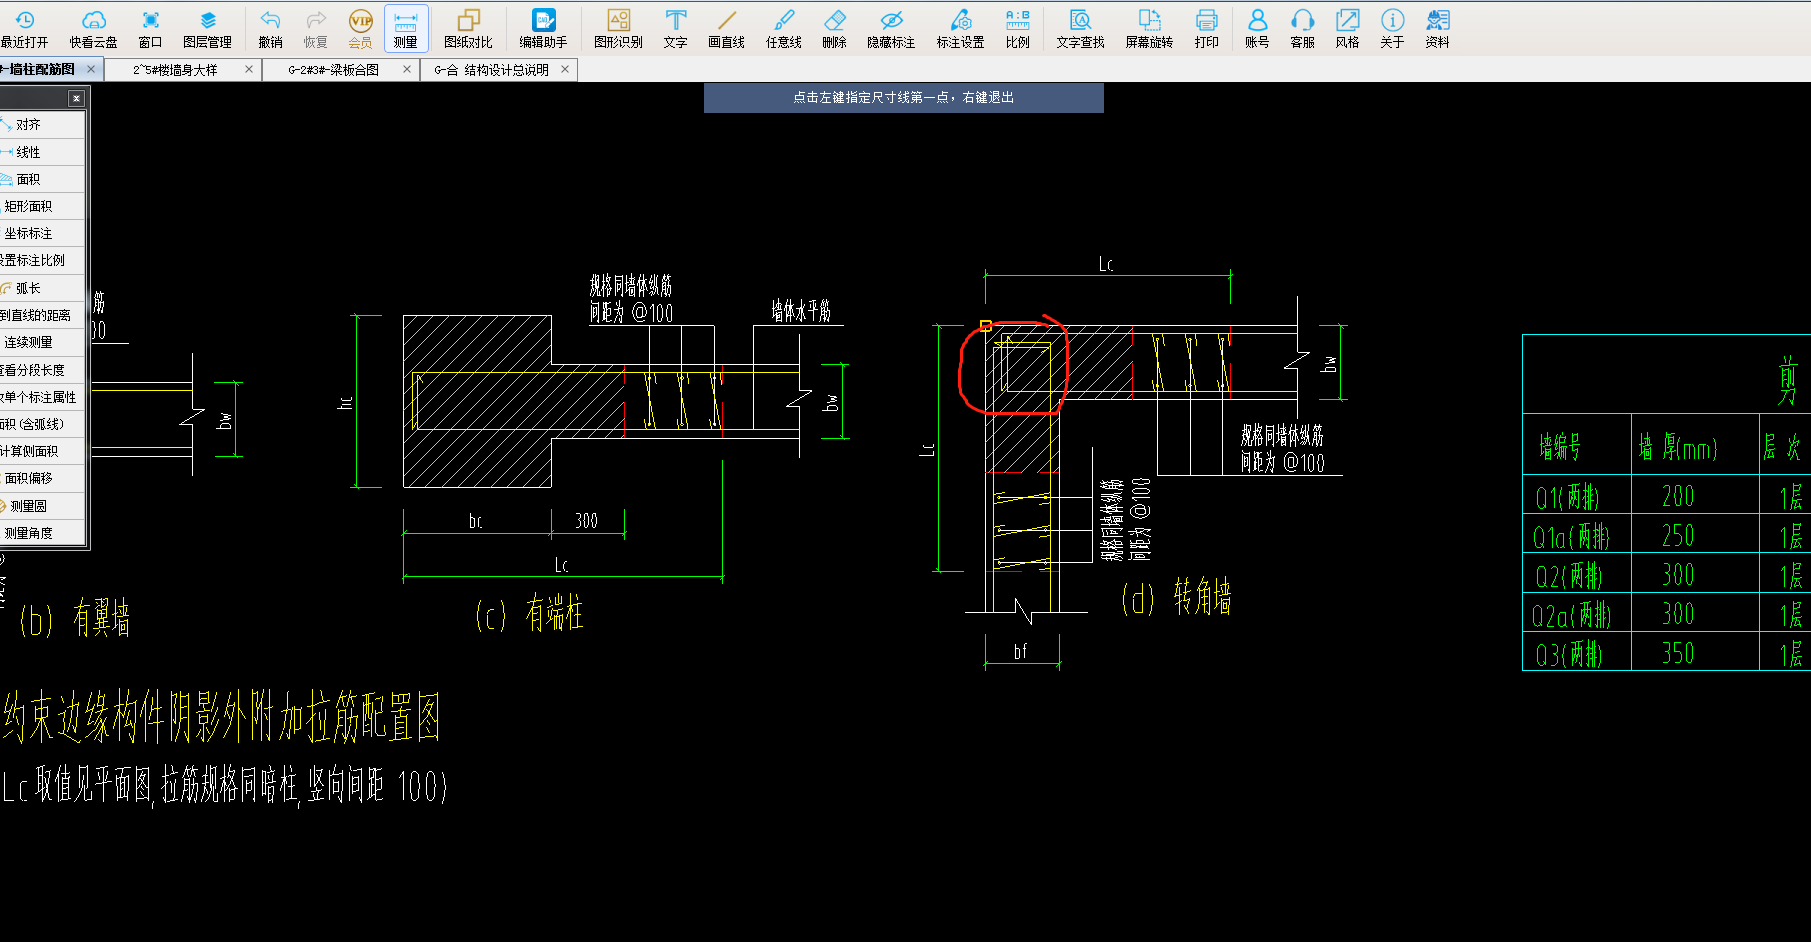Switch to 结构设计总说明 tab
The image size is (1811, 942).
[x=491, y=70]
